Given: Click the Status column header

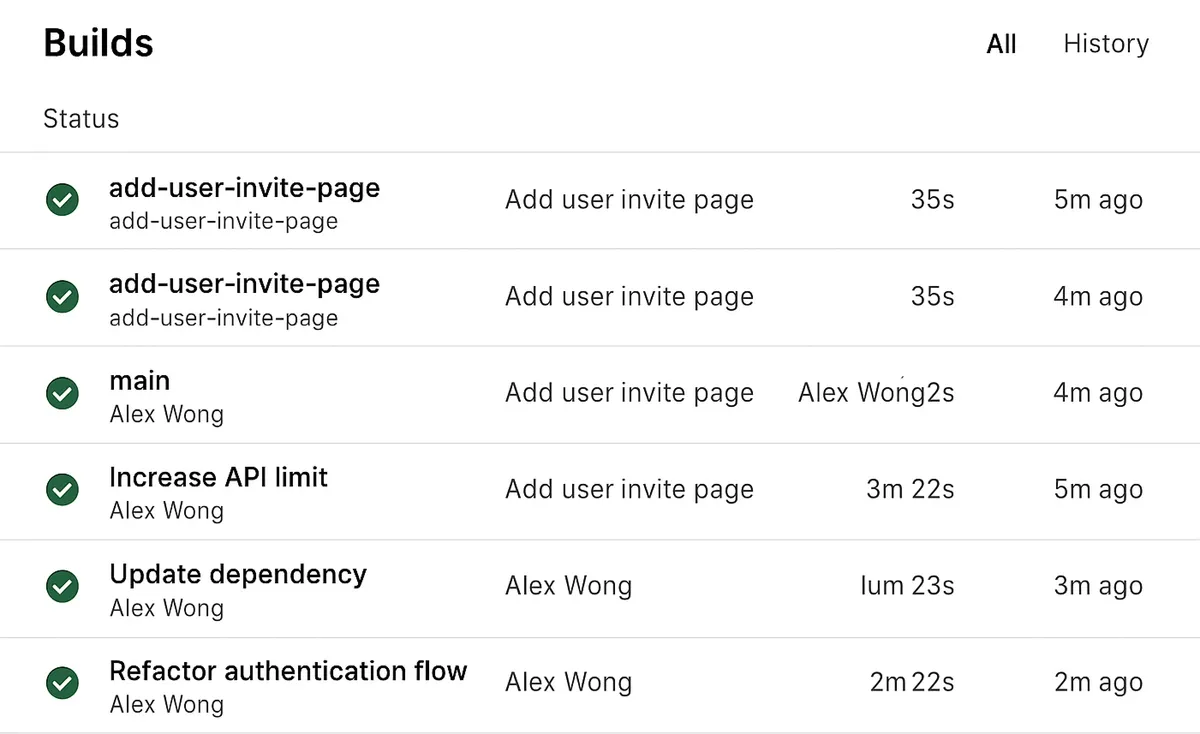Looking at the screenshot, I should [x=81, y=119].
